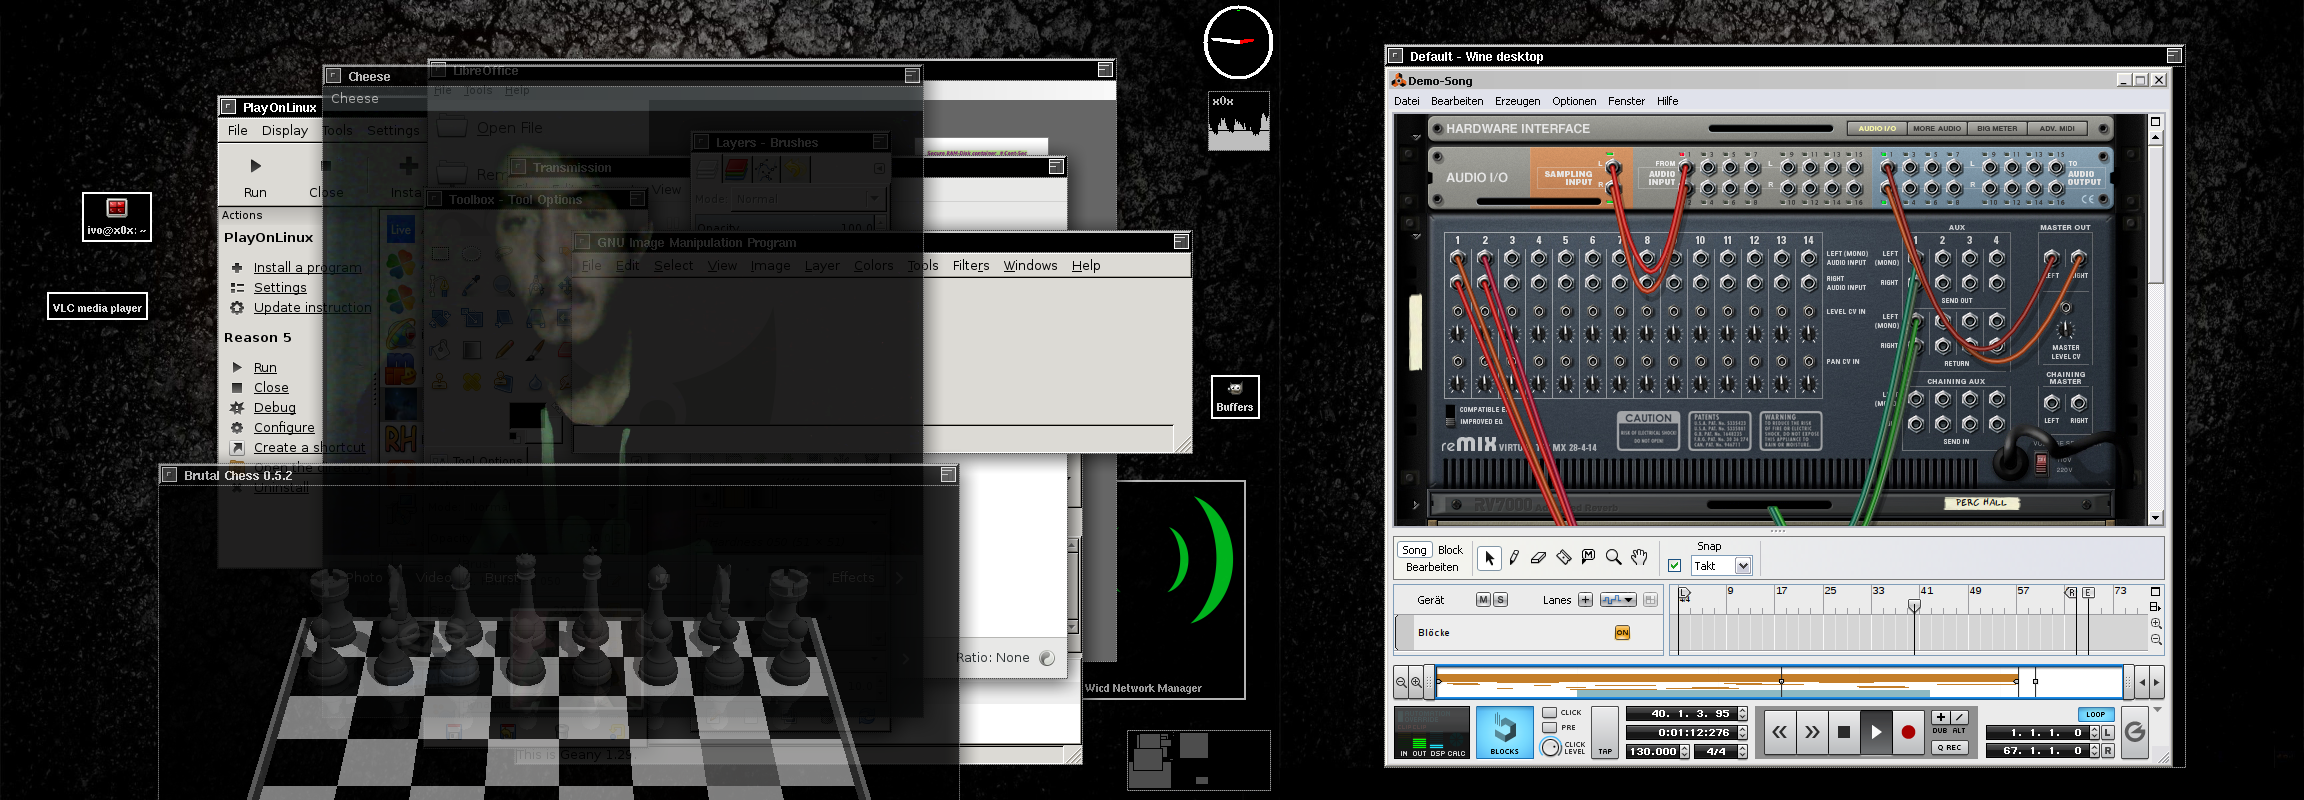Select the Eraser tool in the Reason sequencer
This screenshot has width=2304, height=800.
[x=1539, y=558]
